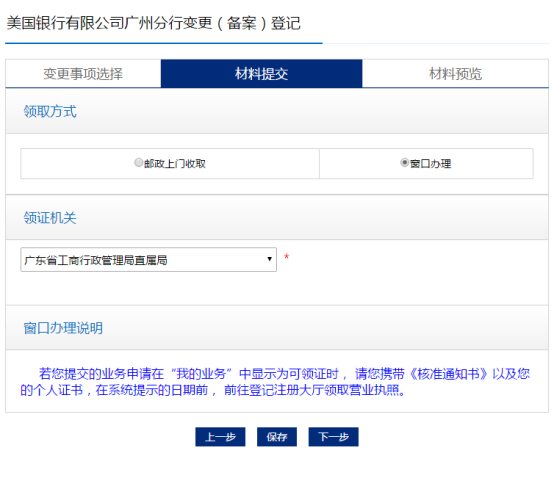Select the 邮政上门收取 radio button
The width and height of the screenshot is (554, 479).
[x=138, y=162]
